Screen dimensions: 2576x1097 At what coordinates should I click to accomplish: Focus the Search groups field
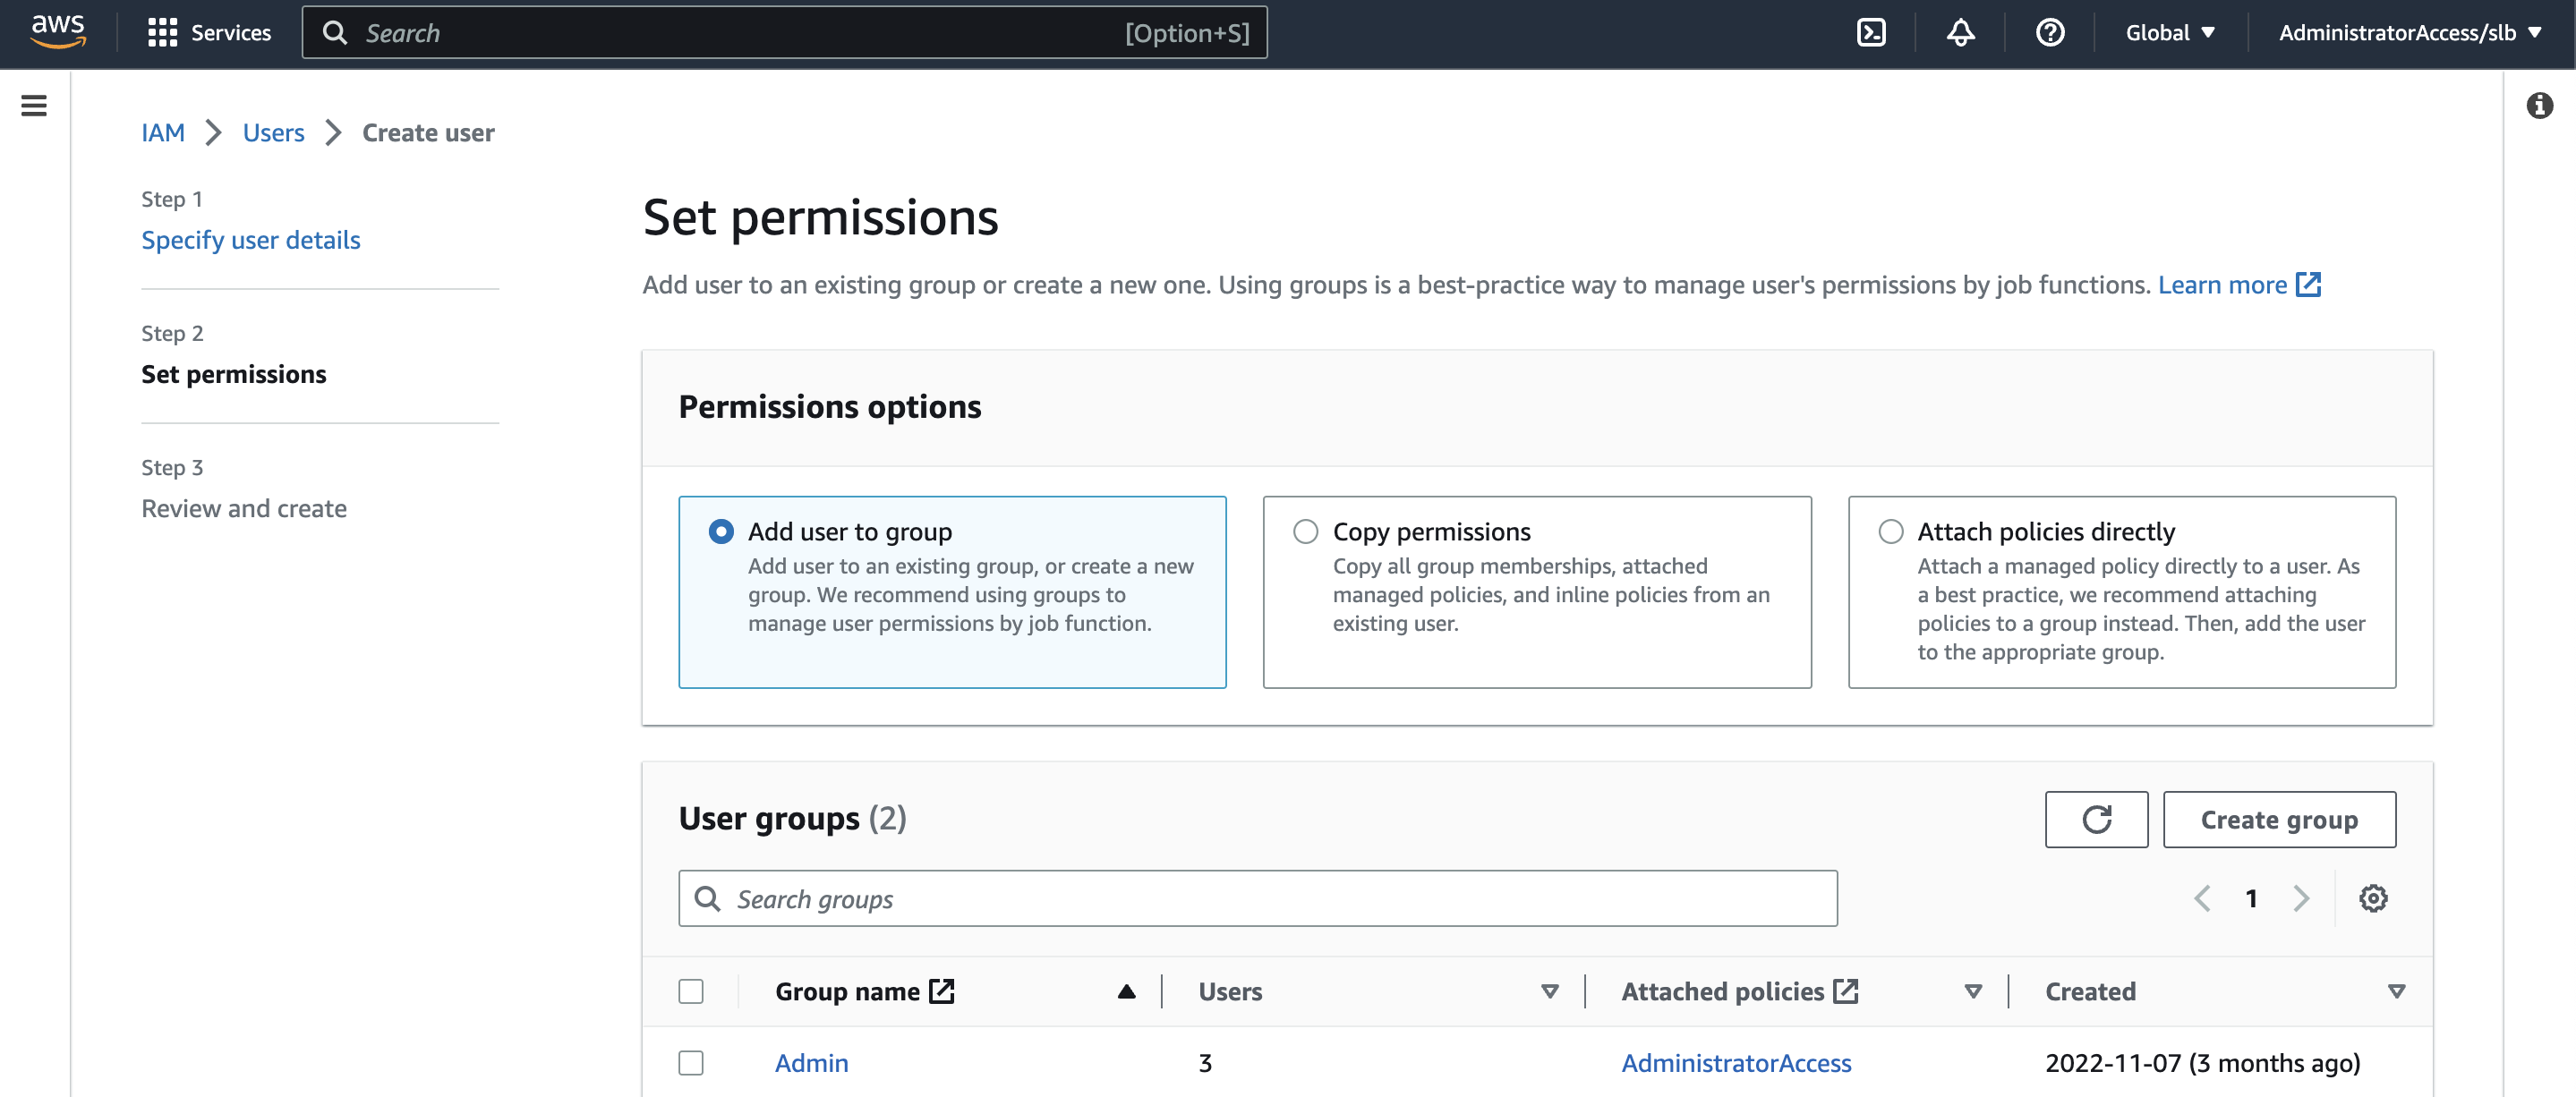(1257, 898)
